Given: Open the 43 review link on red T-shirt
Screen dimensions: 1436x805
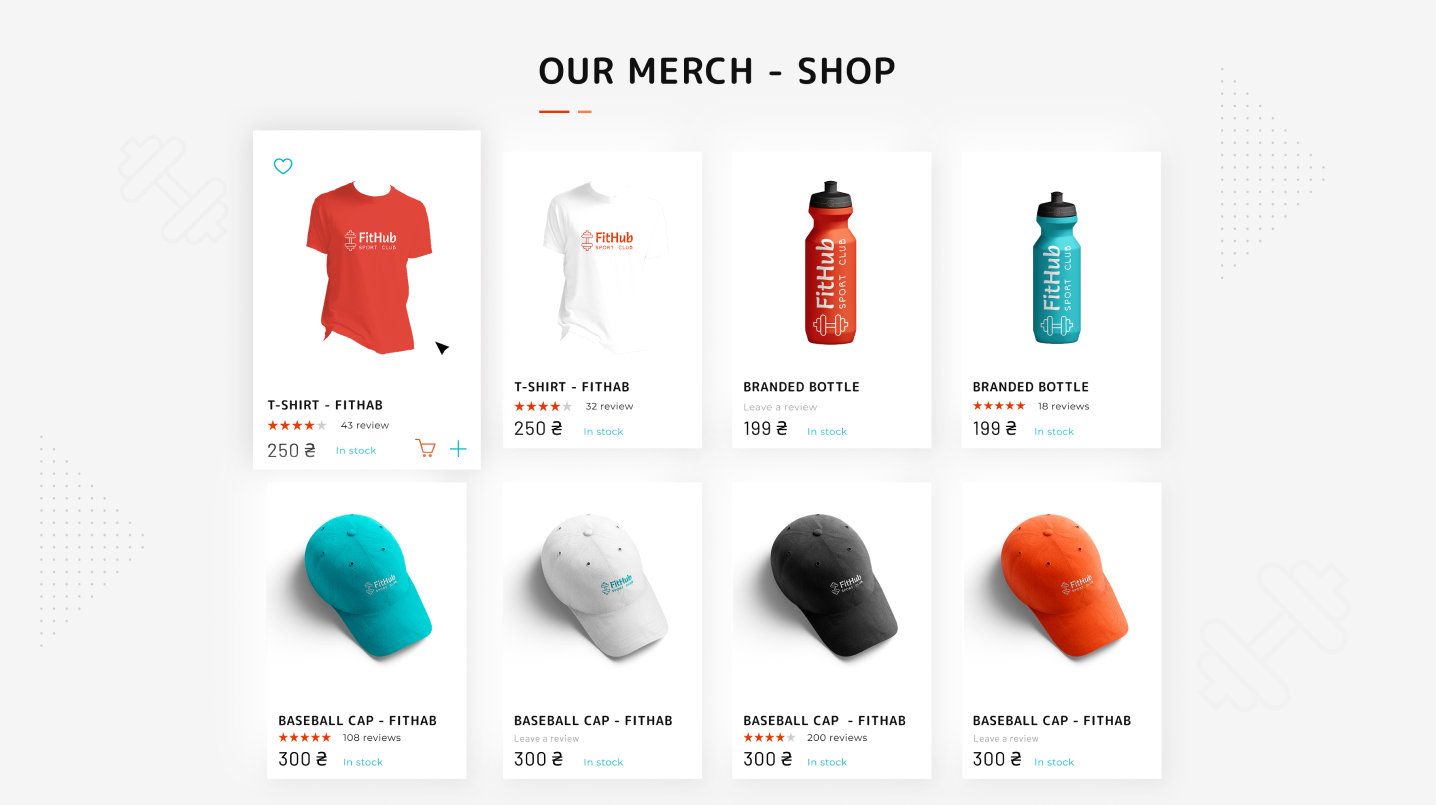Looking at the screenshot, I should pos(365,425).
